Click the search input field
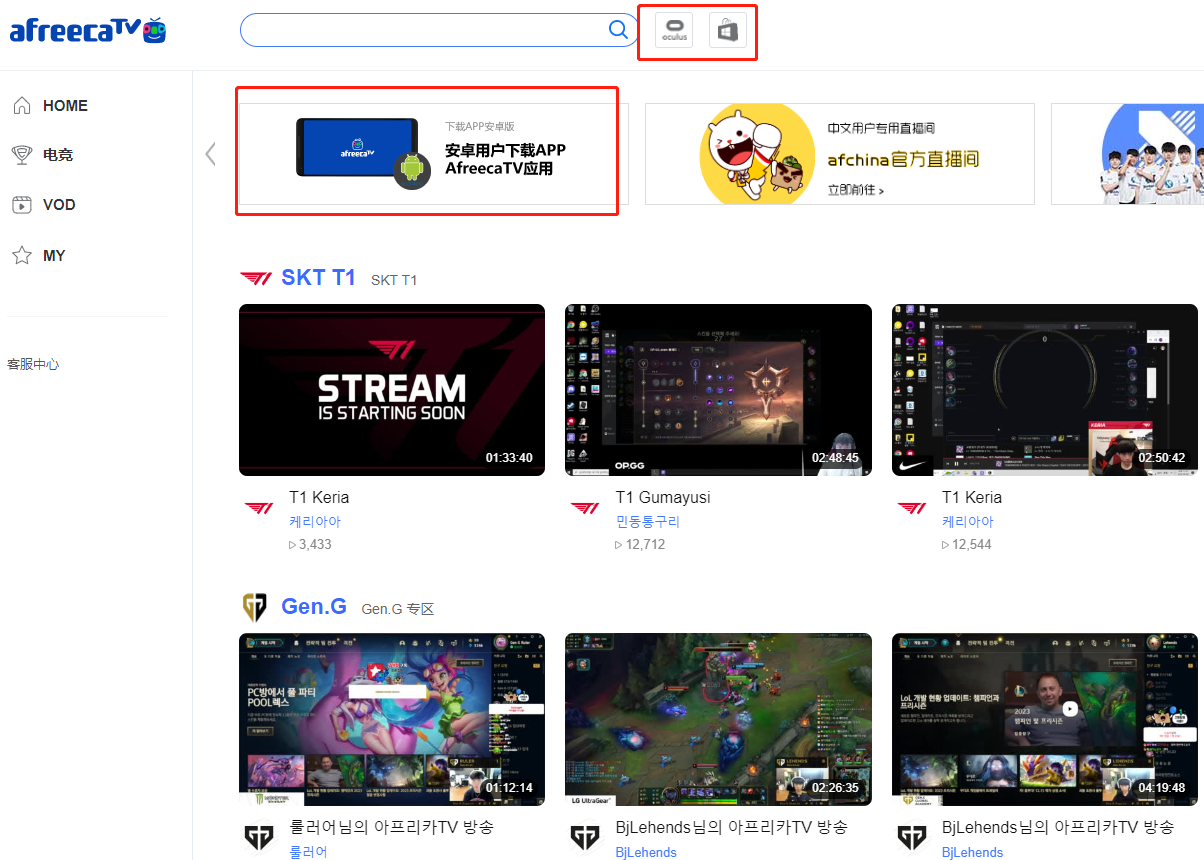This screenshot has height=860, width=1204. click(x=420, y=30)
